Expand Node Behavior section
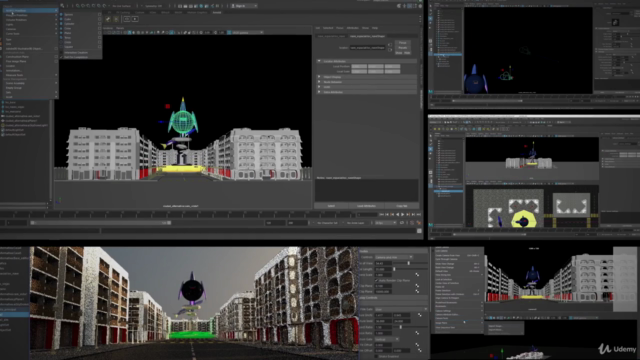Viewport: 640px width, 360px height. [367, 82]
